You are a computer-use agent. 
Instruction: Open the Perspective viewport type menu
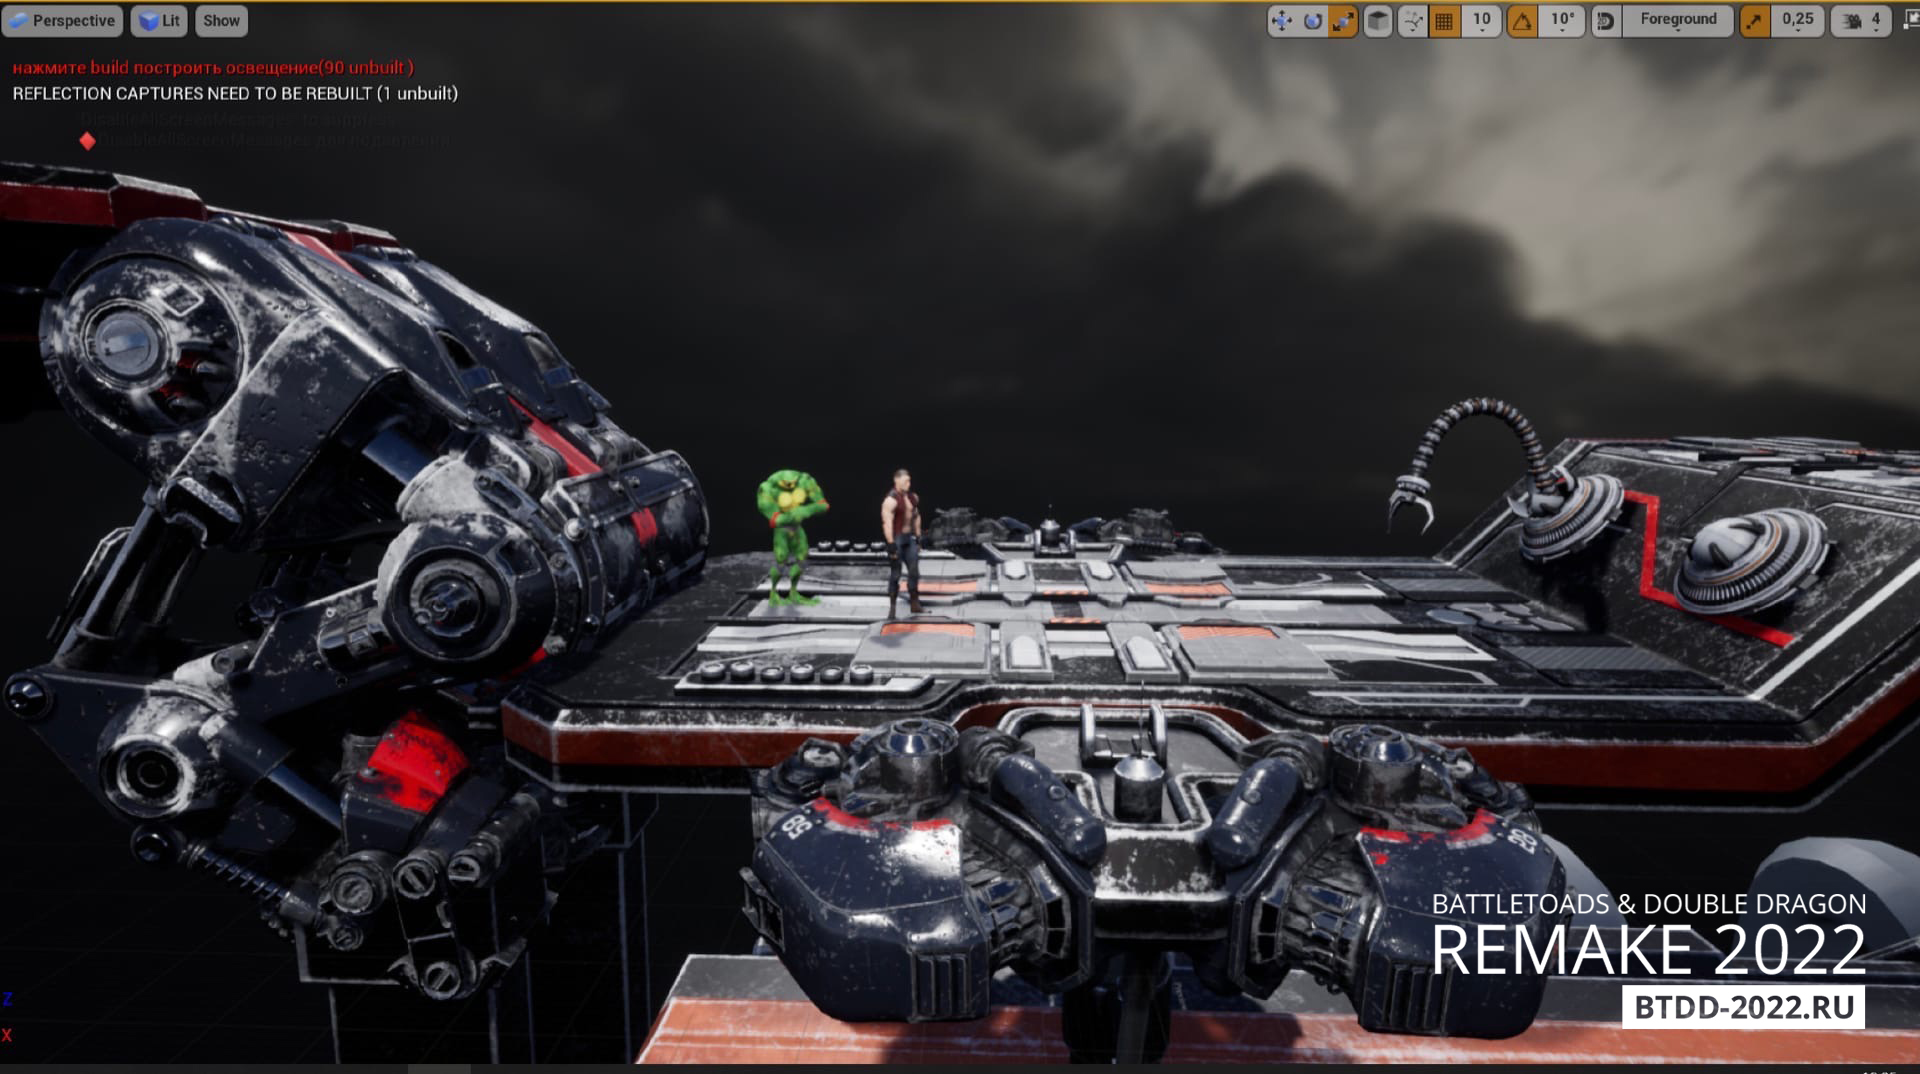click(62, 20)
